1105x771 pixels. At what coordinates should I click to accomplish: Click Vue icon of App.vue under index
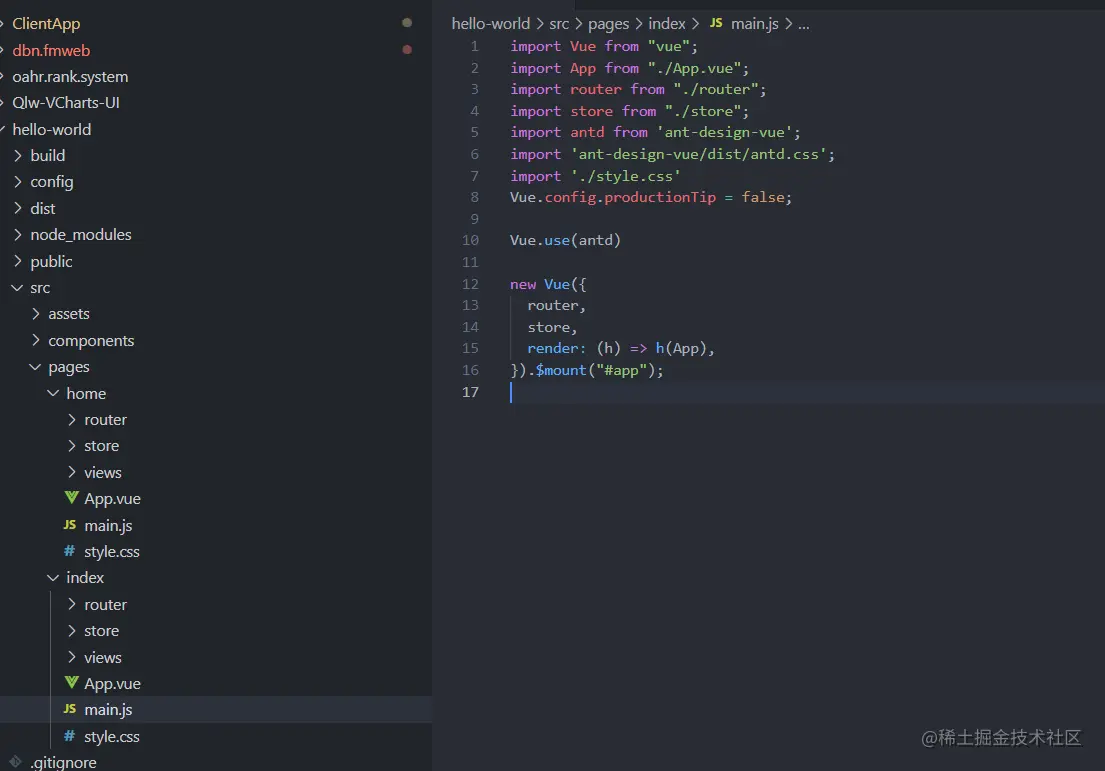[71, 682]
